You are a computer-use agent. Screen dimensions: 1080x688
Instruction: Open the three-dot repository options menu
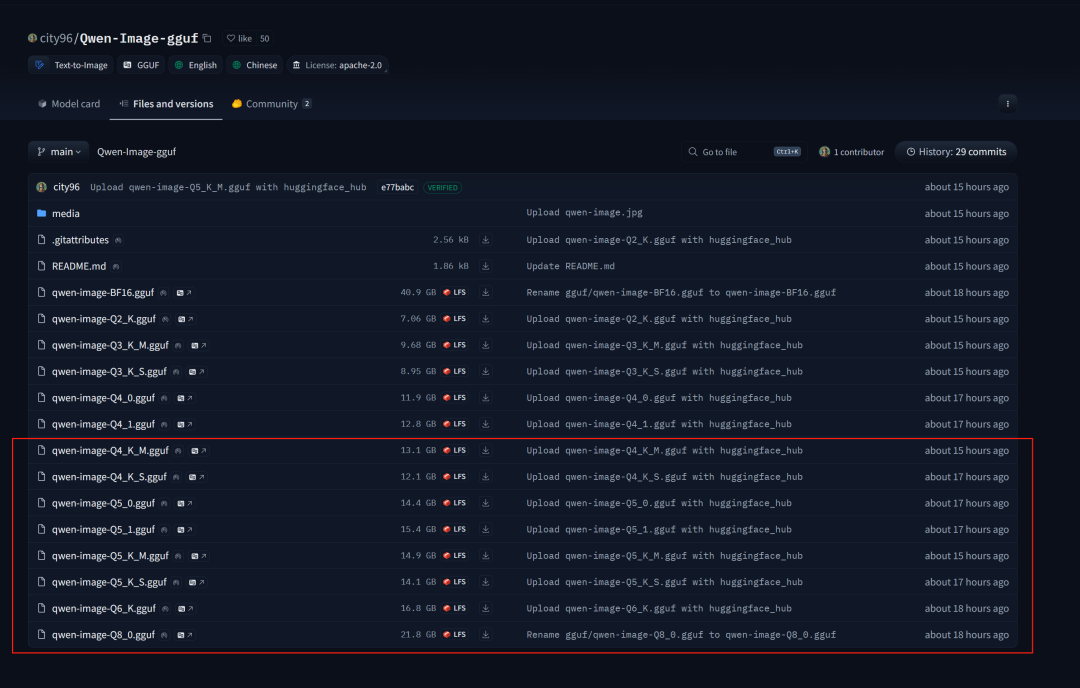pyautogui.click(x=1007, y=104)
